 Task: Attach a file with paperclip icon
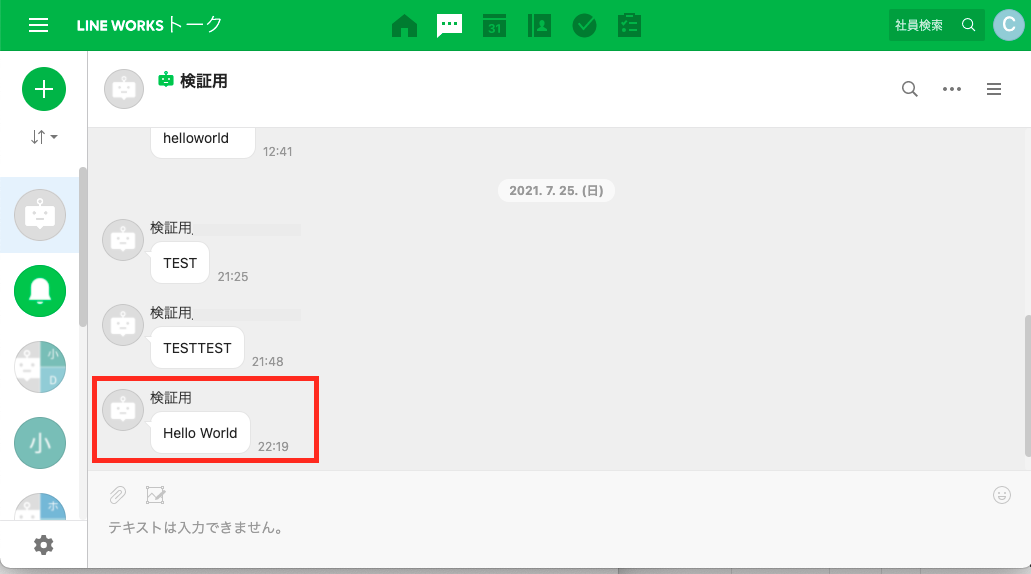118,494
